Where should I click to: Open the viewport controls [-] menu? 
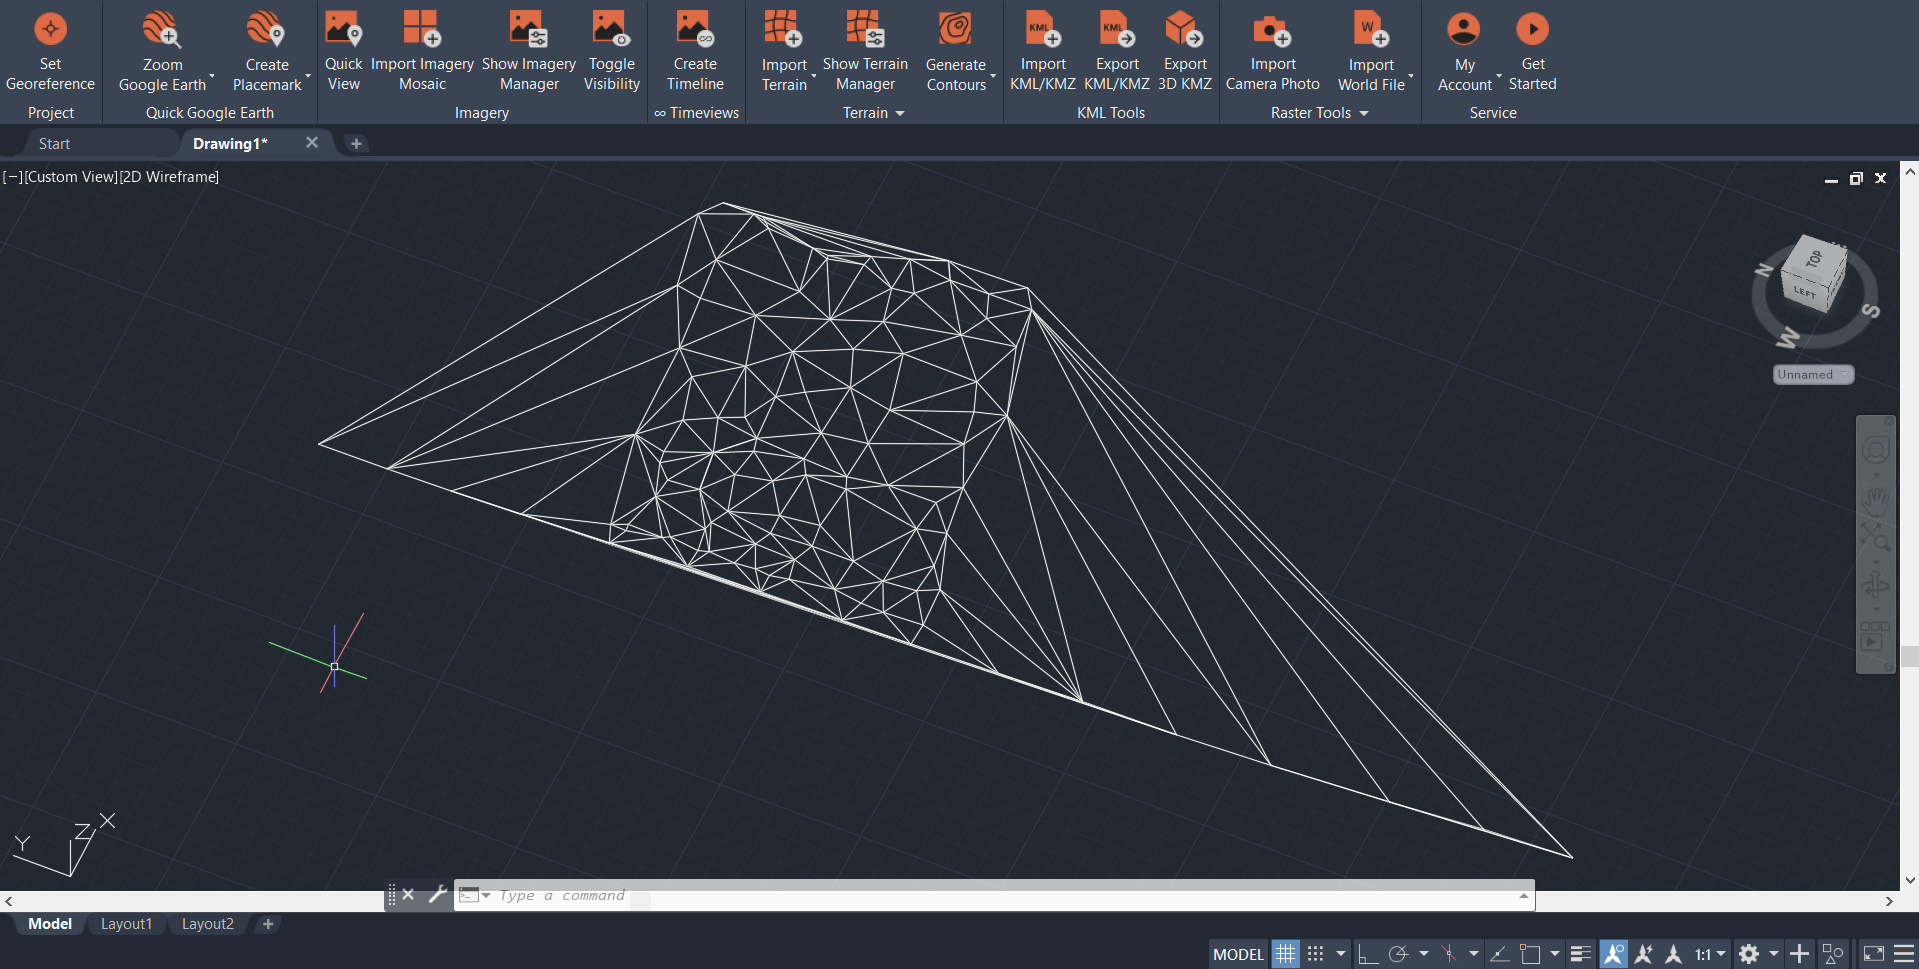(12, 177)
